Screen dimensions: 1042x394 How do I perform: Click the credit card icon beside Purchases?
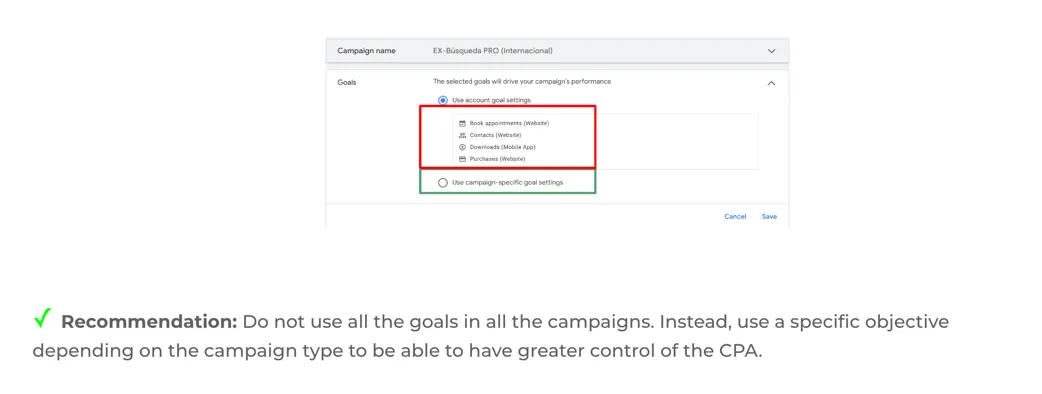point(463,159)
